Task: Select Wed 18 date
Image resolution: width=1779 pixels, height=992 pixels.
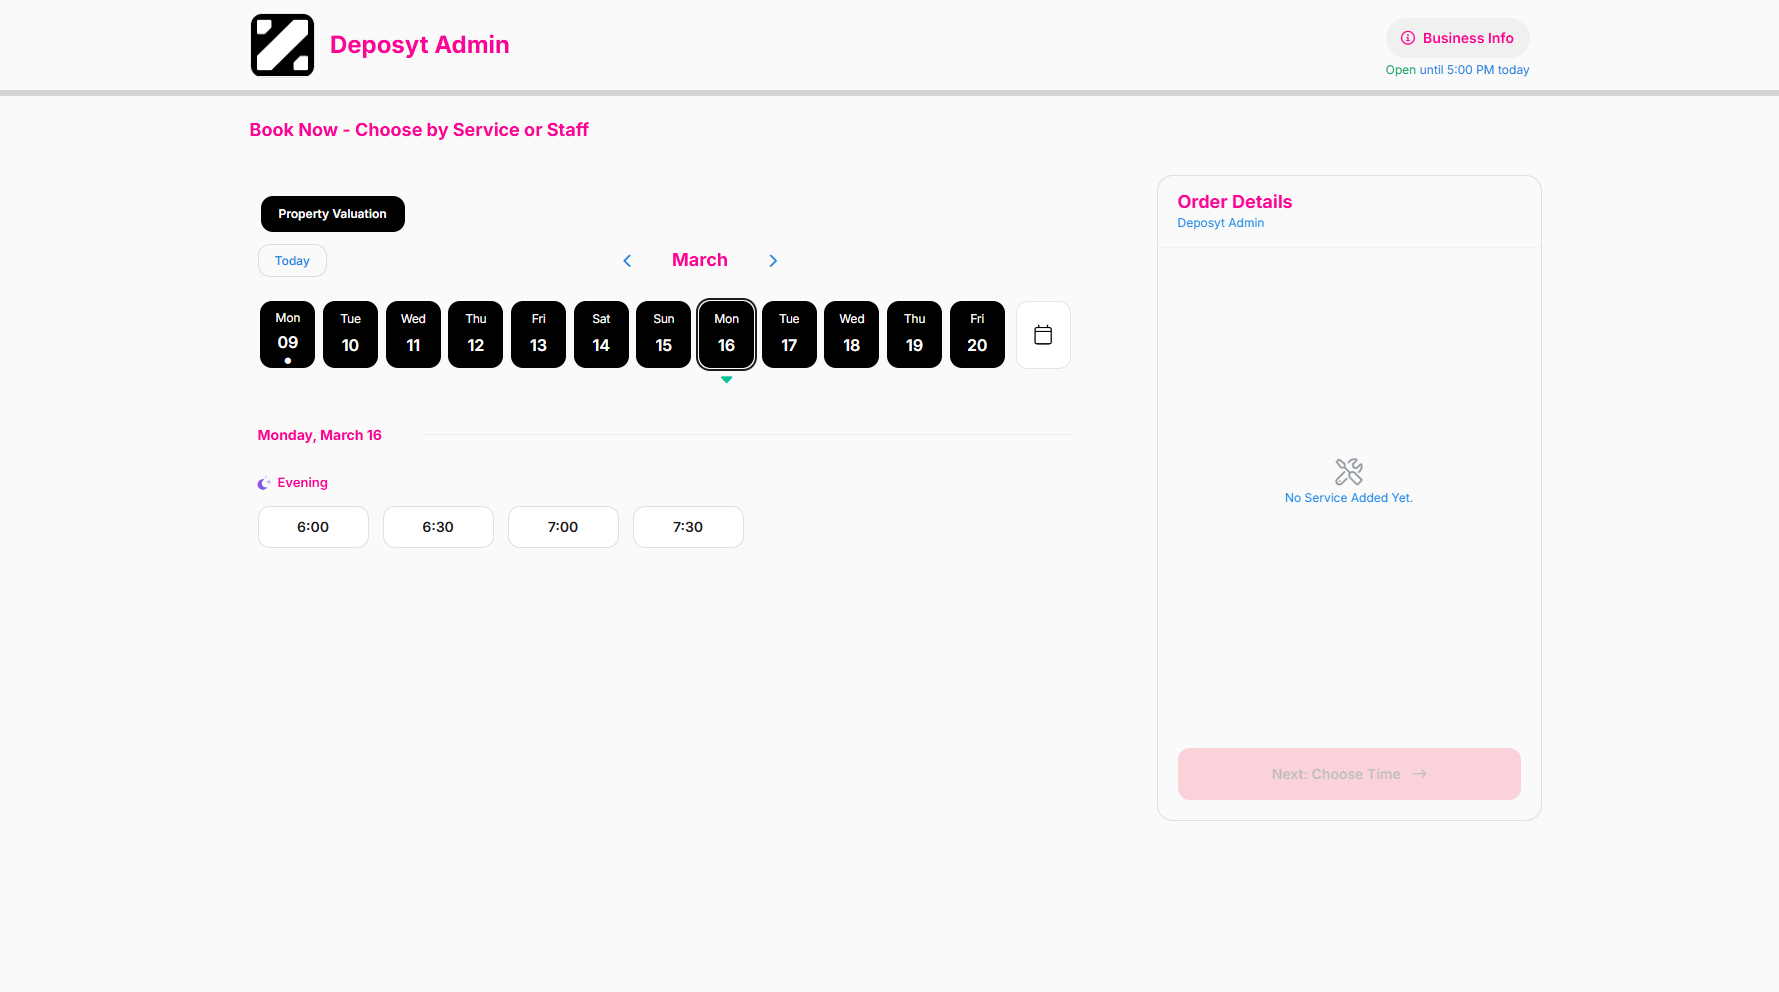Action: 852,335
